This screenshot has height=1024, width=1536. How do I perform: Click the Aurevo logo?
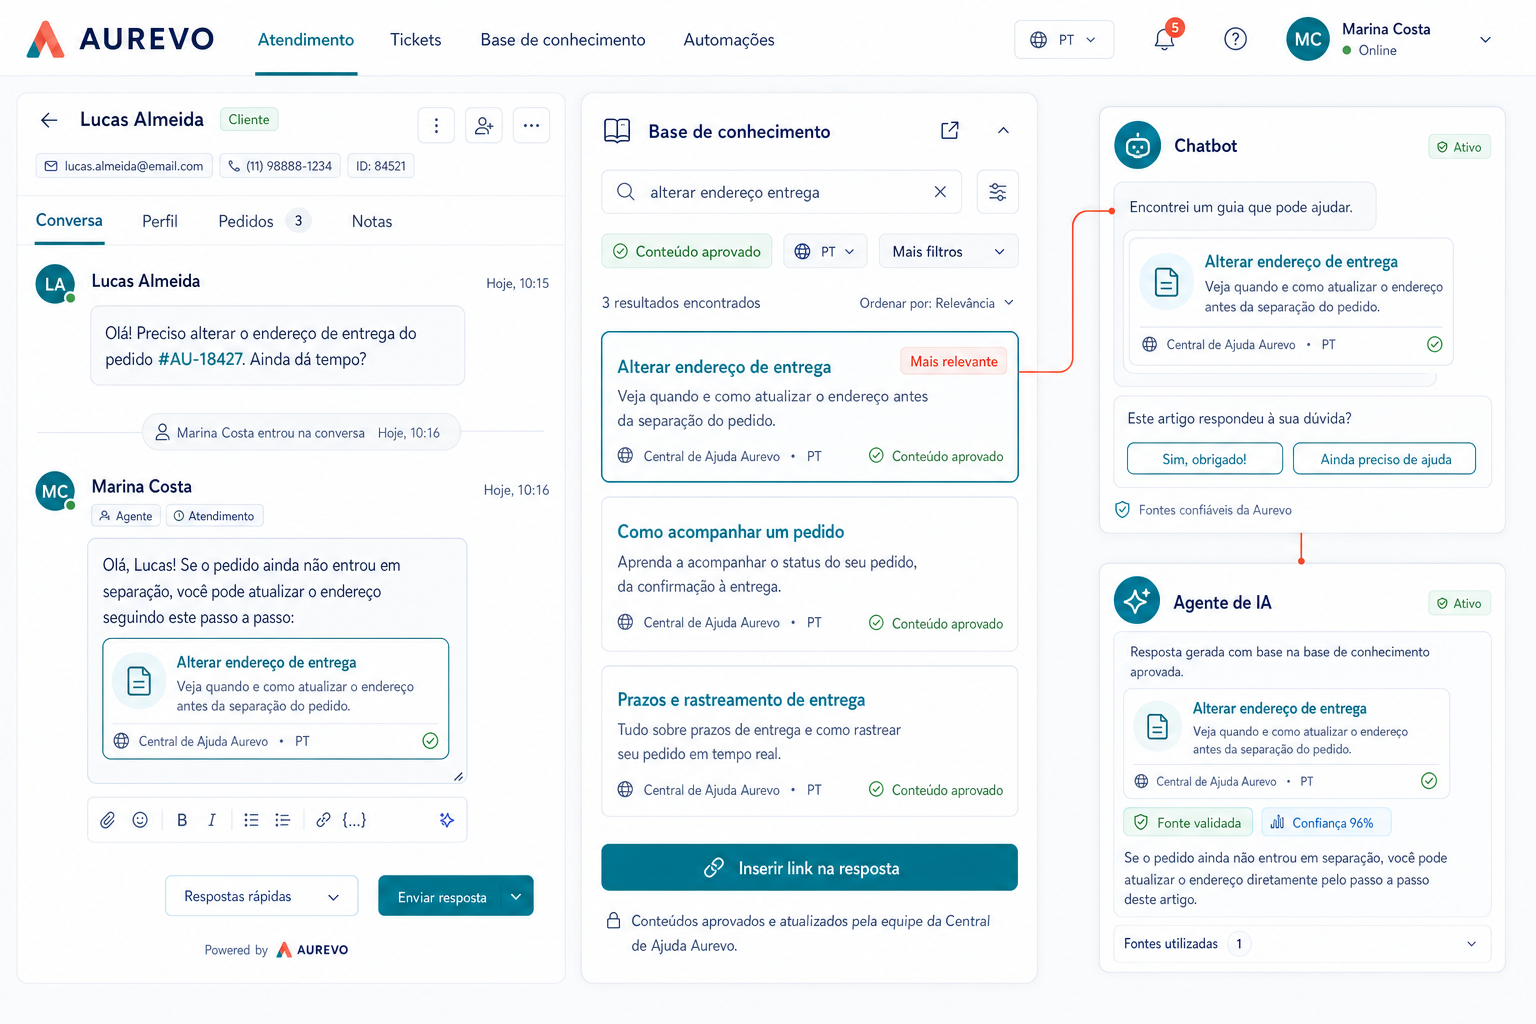coord(120,39)
